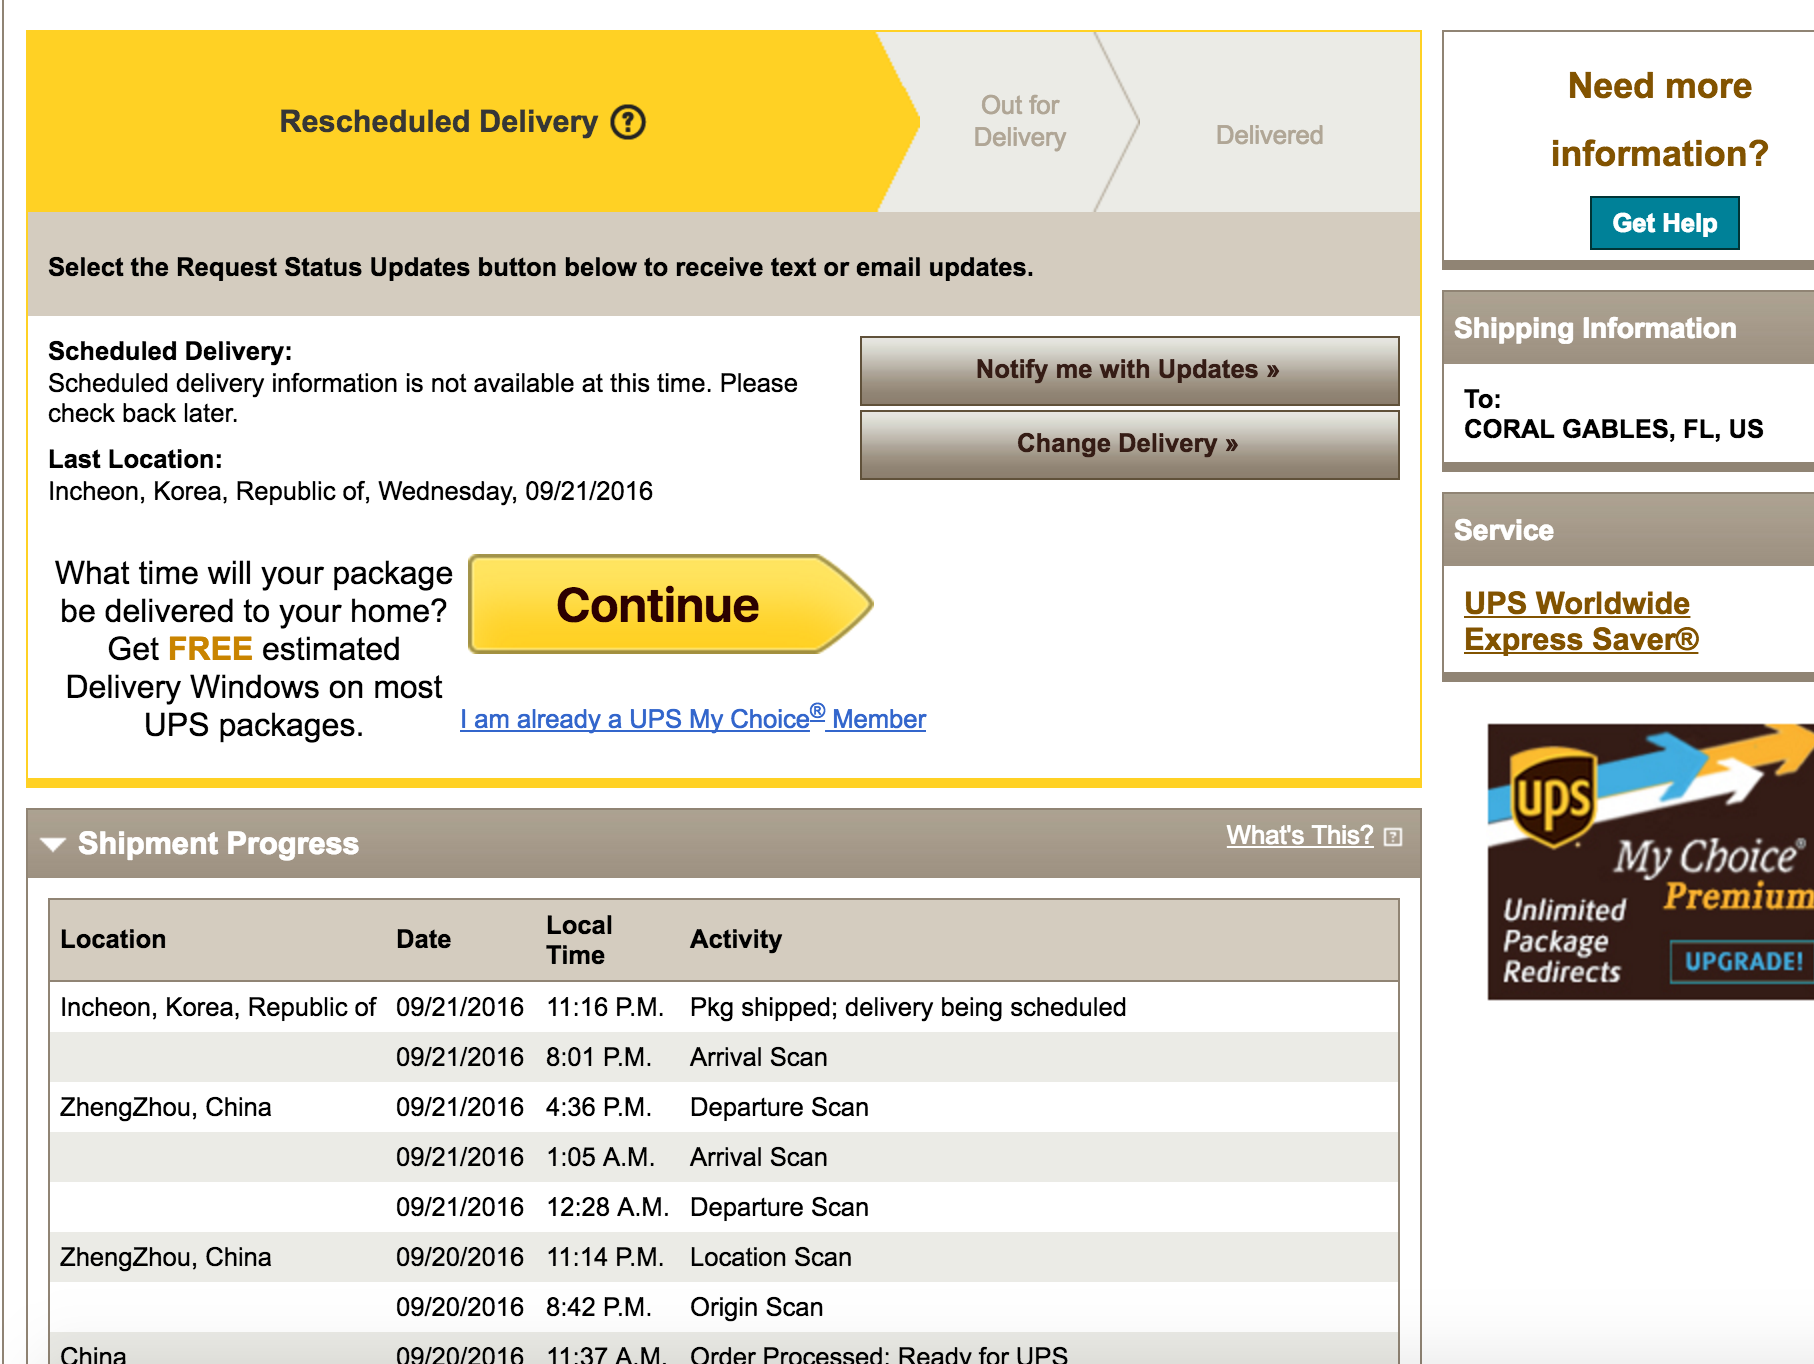Click Arrival Scan at 8:01 P.M. row
The width and height of the screenshot is (1814, 1364).
pyautogui.click(x=758, y=1057)
